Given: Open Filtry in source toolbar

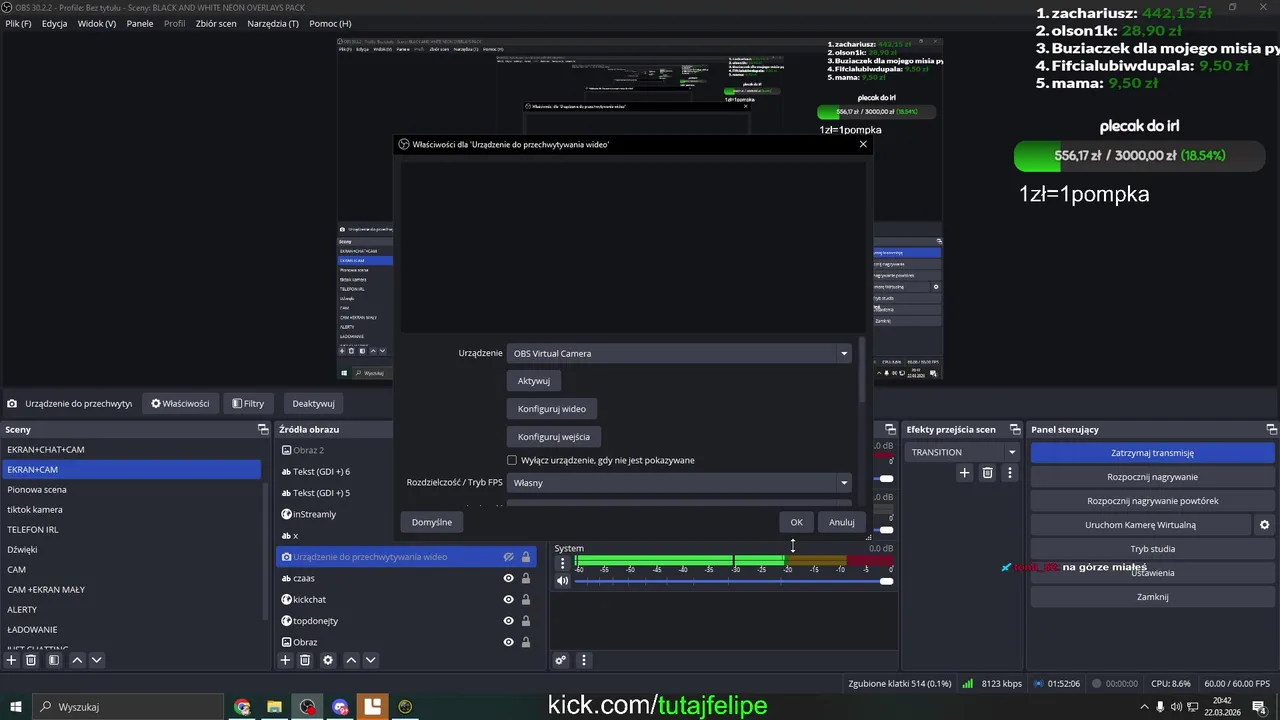Looking at the screenshot, I should pos(248,404).
